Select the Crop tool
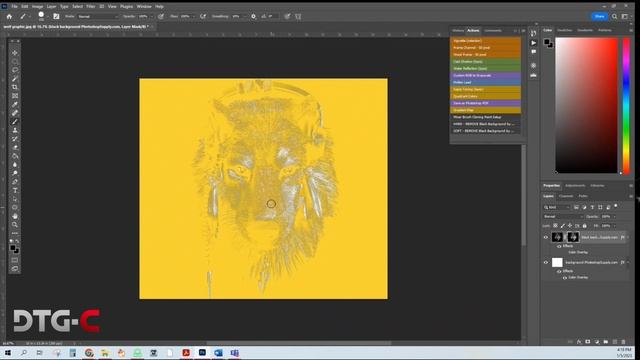The image size is (640, 360). [x=15, y=87]
